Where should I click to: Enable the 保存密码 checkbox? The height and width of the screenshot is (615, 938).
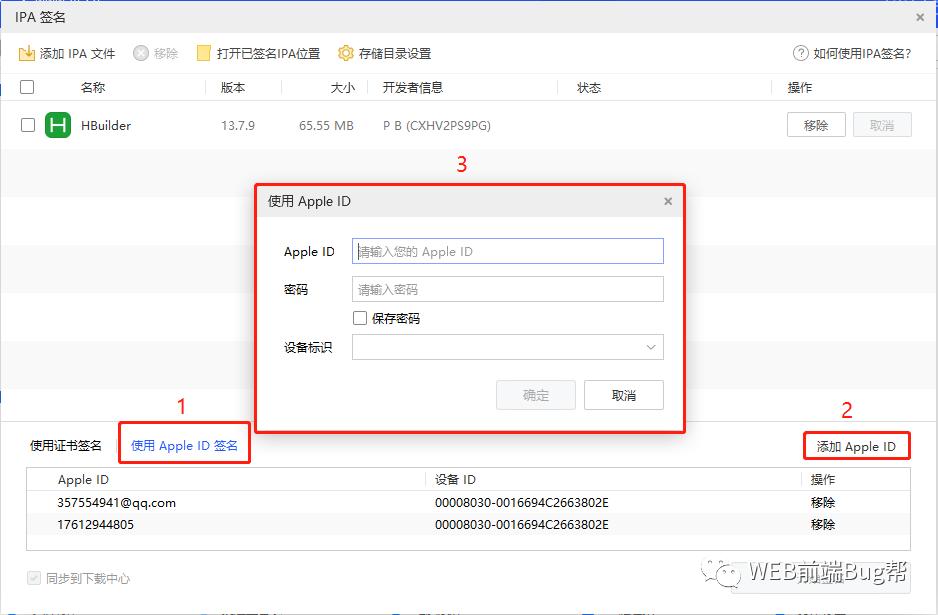pos(359,318)
